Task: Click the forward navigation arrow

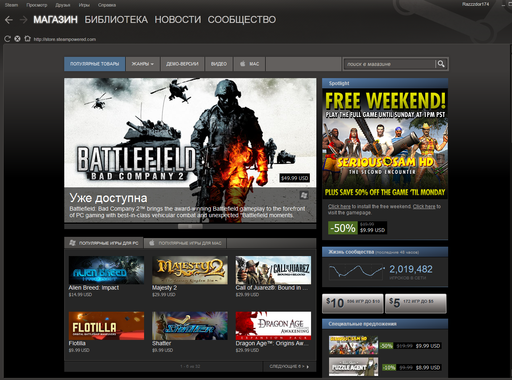Action: pyautogui.click(x=23, y=20)
